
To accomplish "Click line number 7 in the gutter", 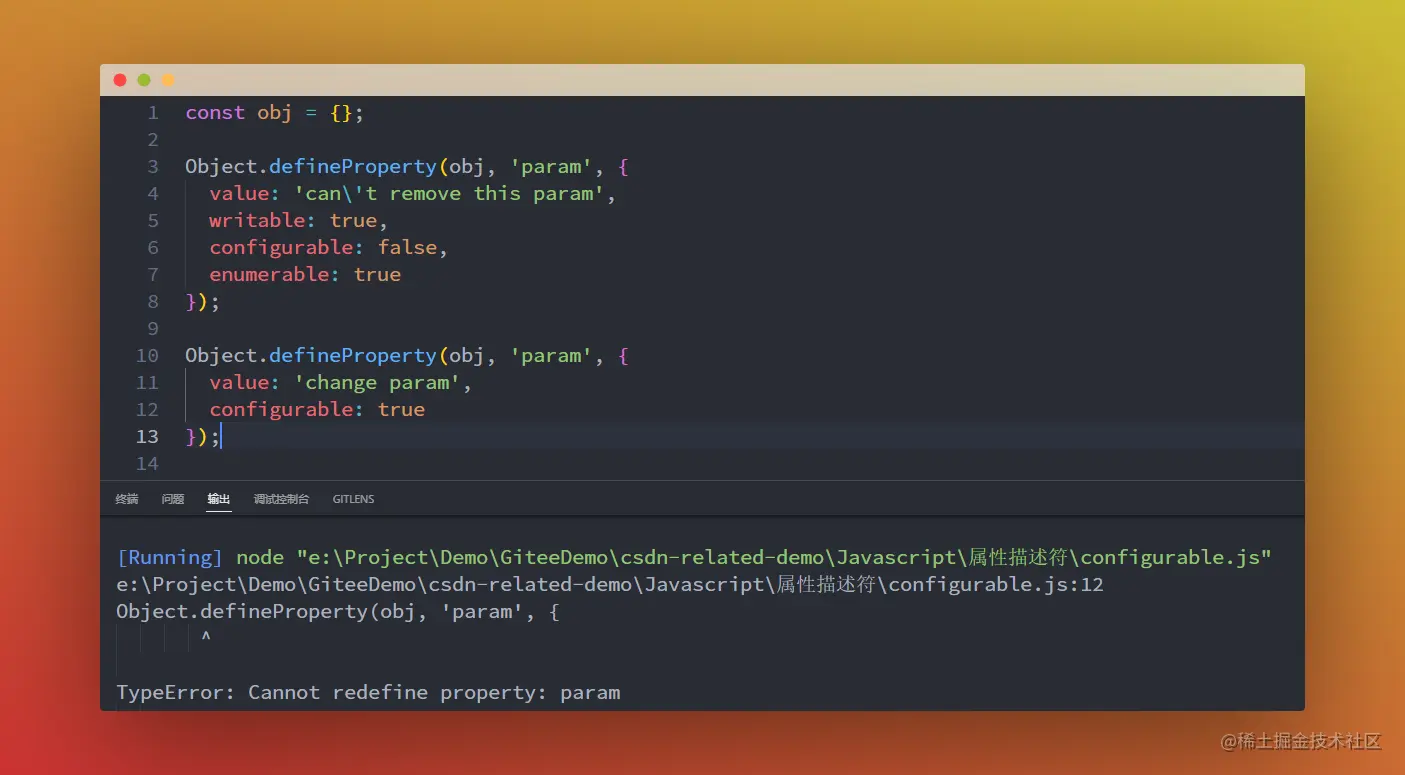I will 153,275.
